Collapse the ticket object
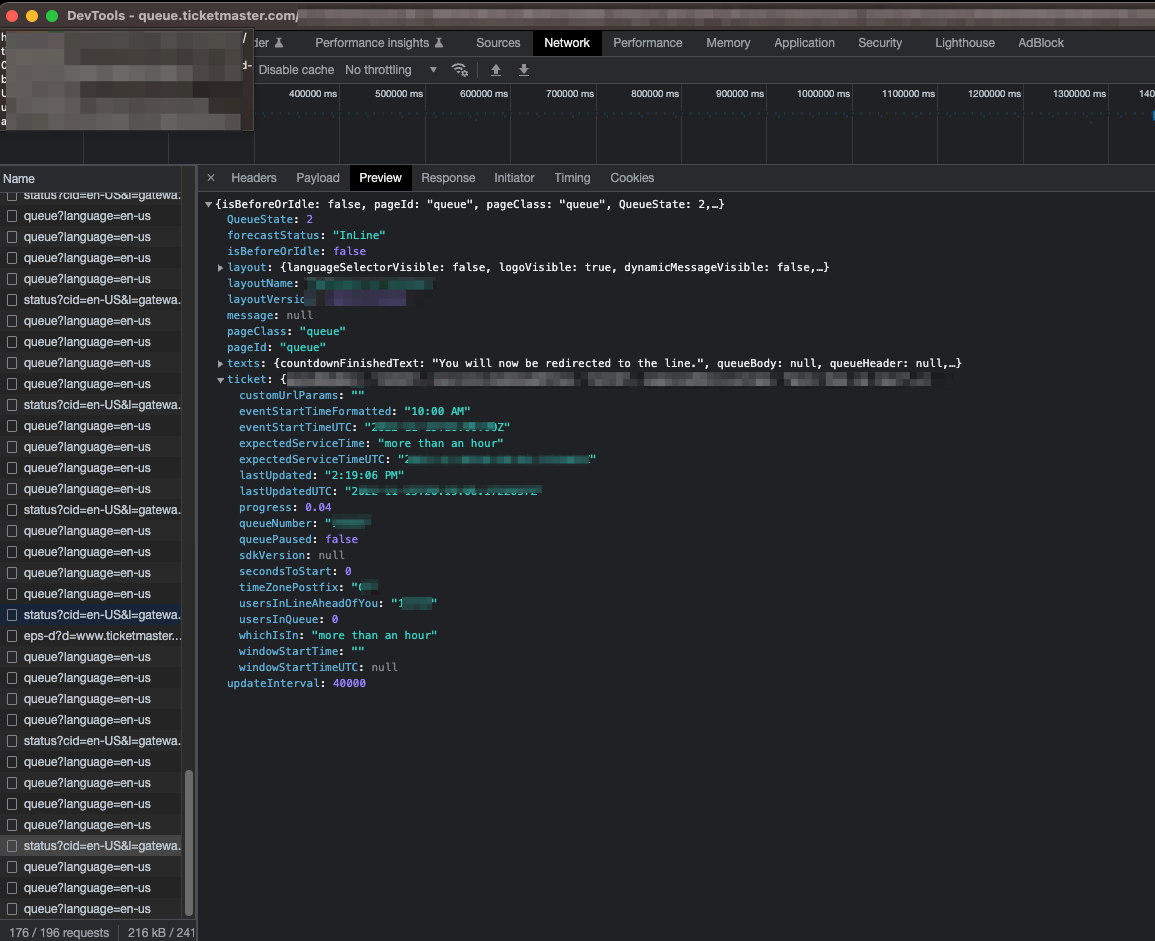The height and width of the screenshot is (941, 1155). (220, 379)
